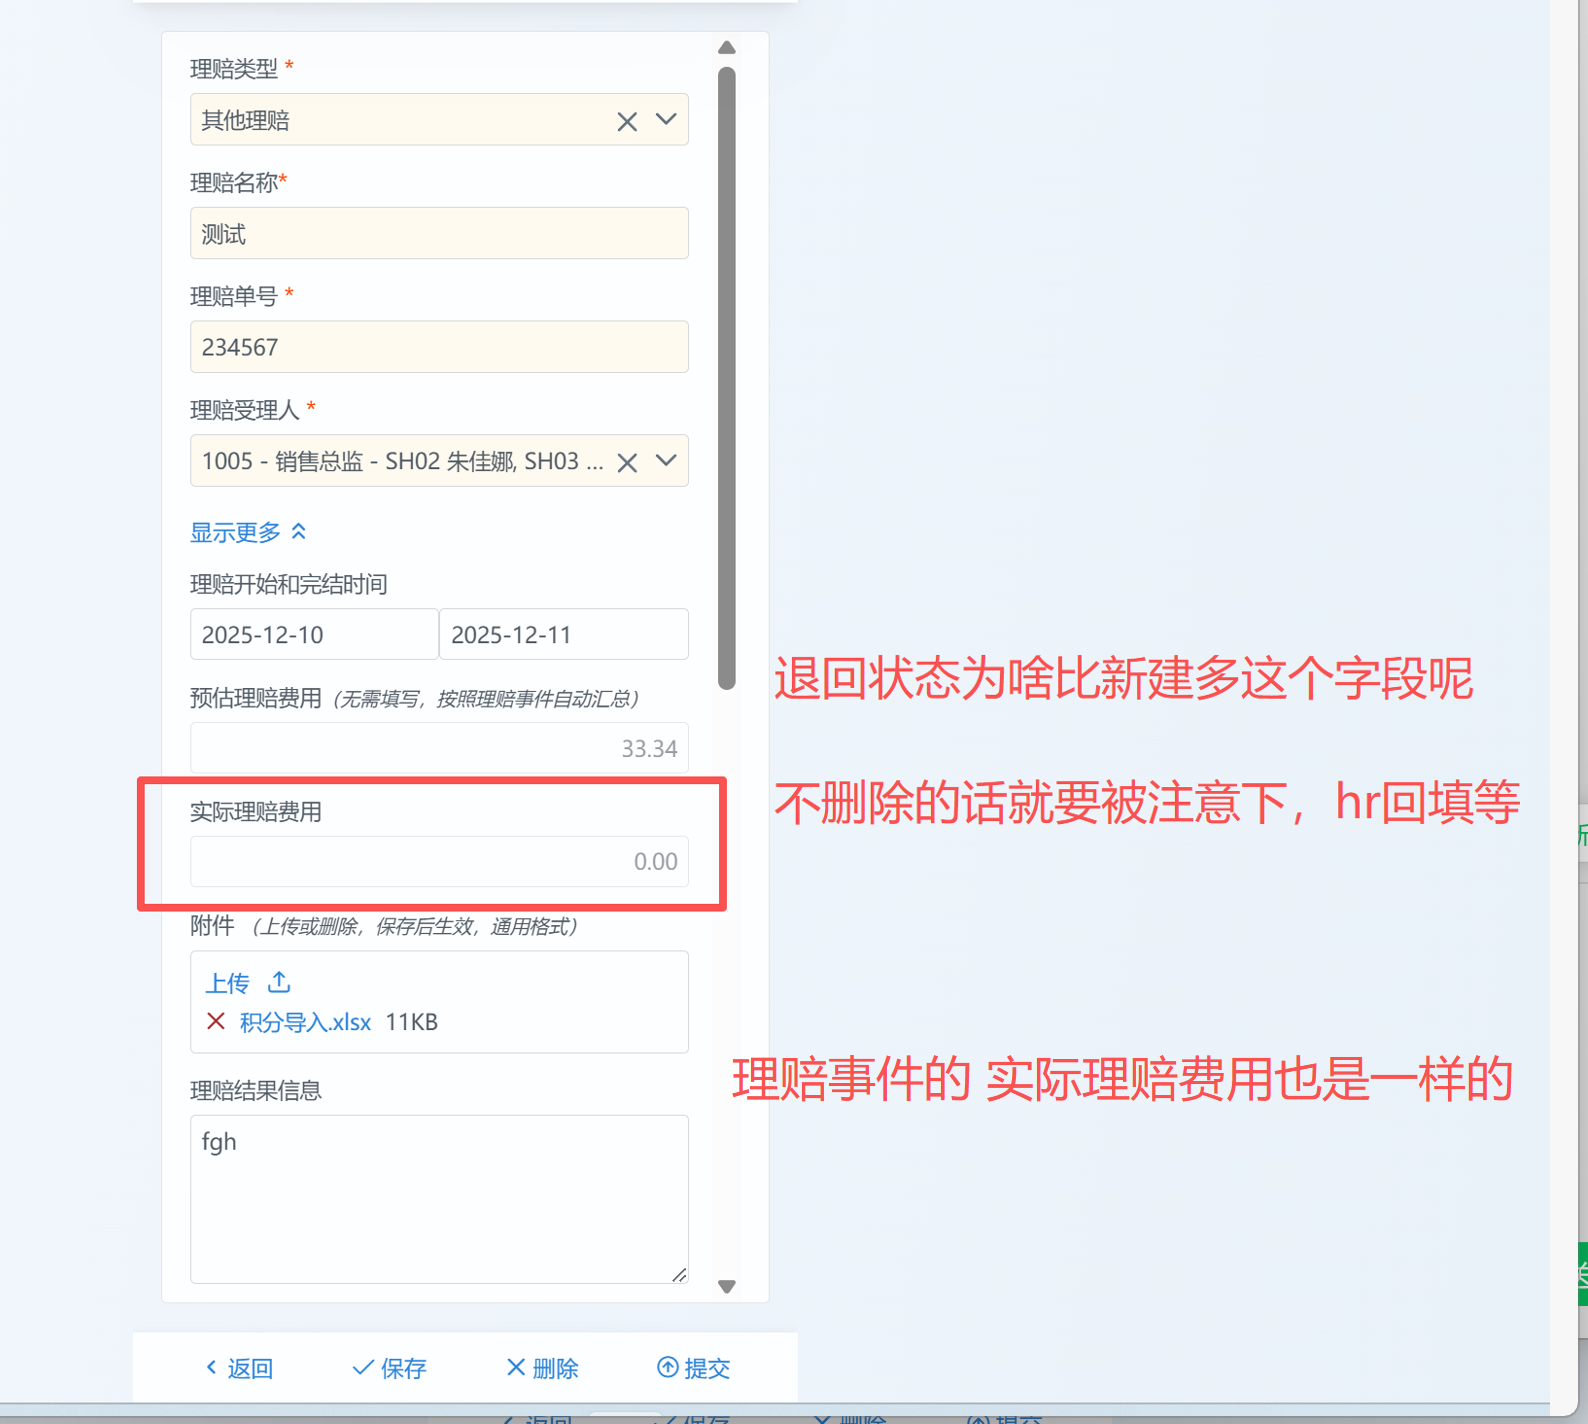The height and width of the screenshot is (1424, 1588).
Task: Remove the 积分导入.xlsx attachment with red X
Action: tap(215, 1021)
